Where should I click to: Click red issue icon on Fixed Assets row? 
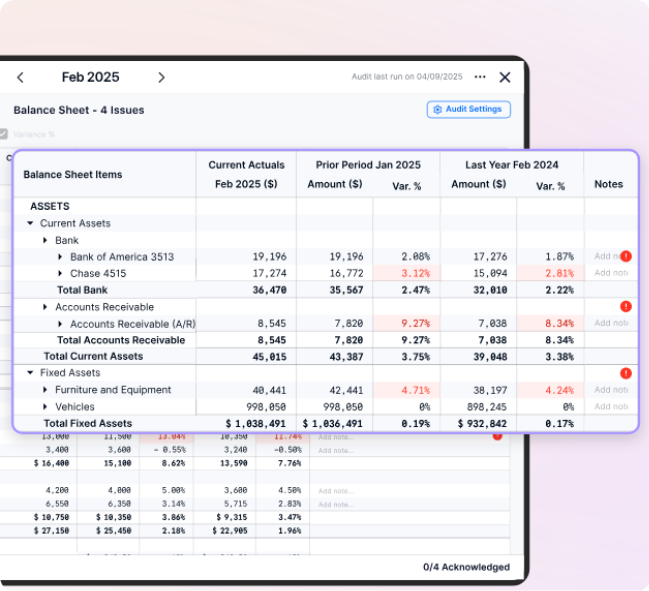coord(625,373)
